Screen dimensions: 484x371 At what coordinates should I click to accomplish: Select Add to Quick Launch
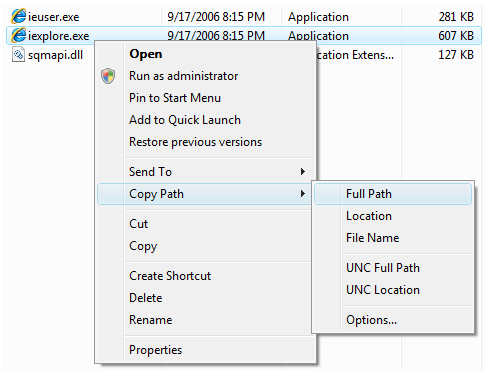(x=185, y=120)
